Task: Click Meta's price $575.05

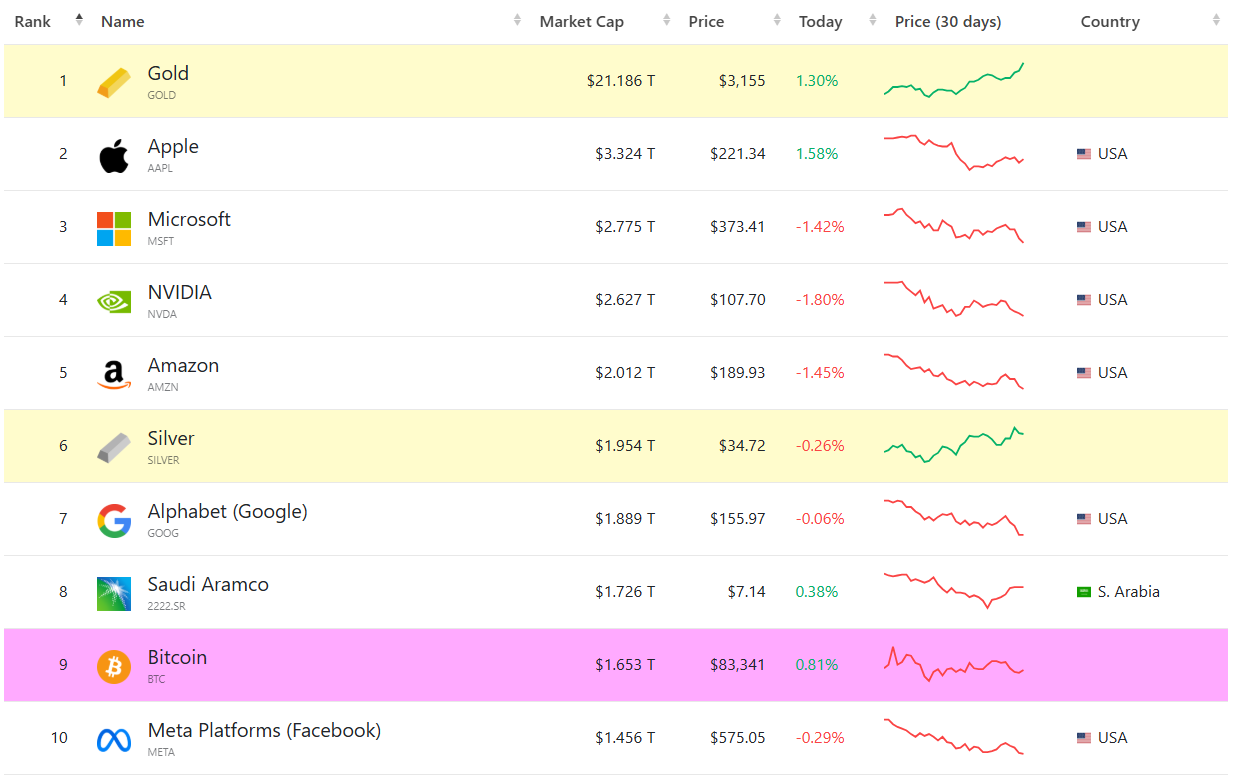Action: (738, 738)
